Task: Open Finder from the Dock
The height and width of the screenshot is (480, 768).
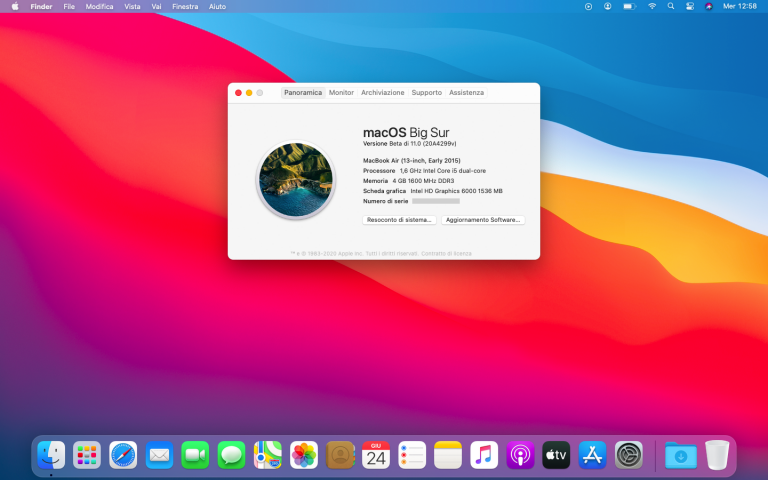Action: pos(51,455)
